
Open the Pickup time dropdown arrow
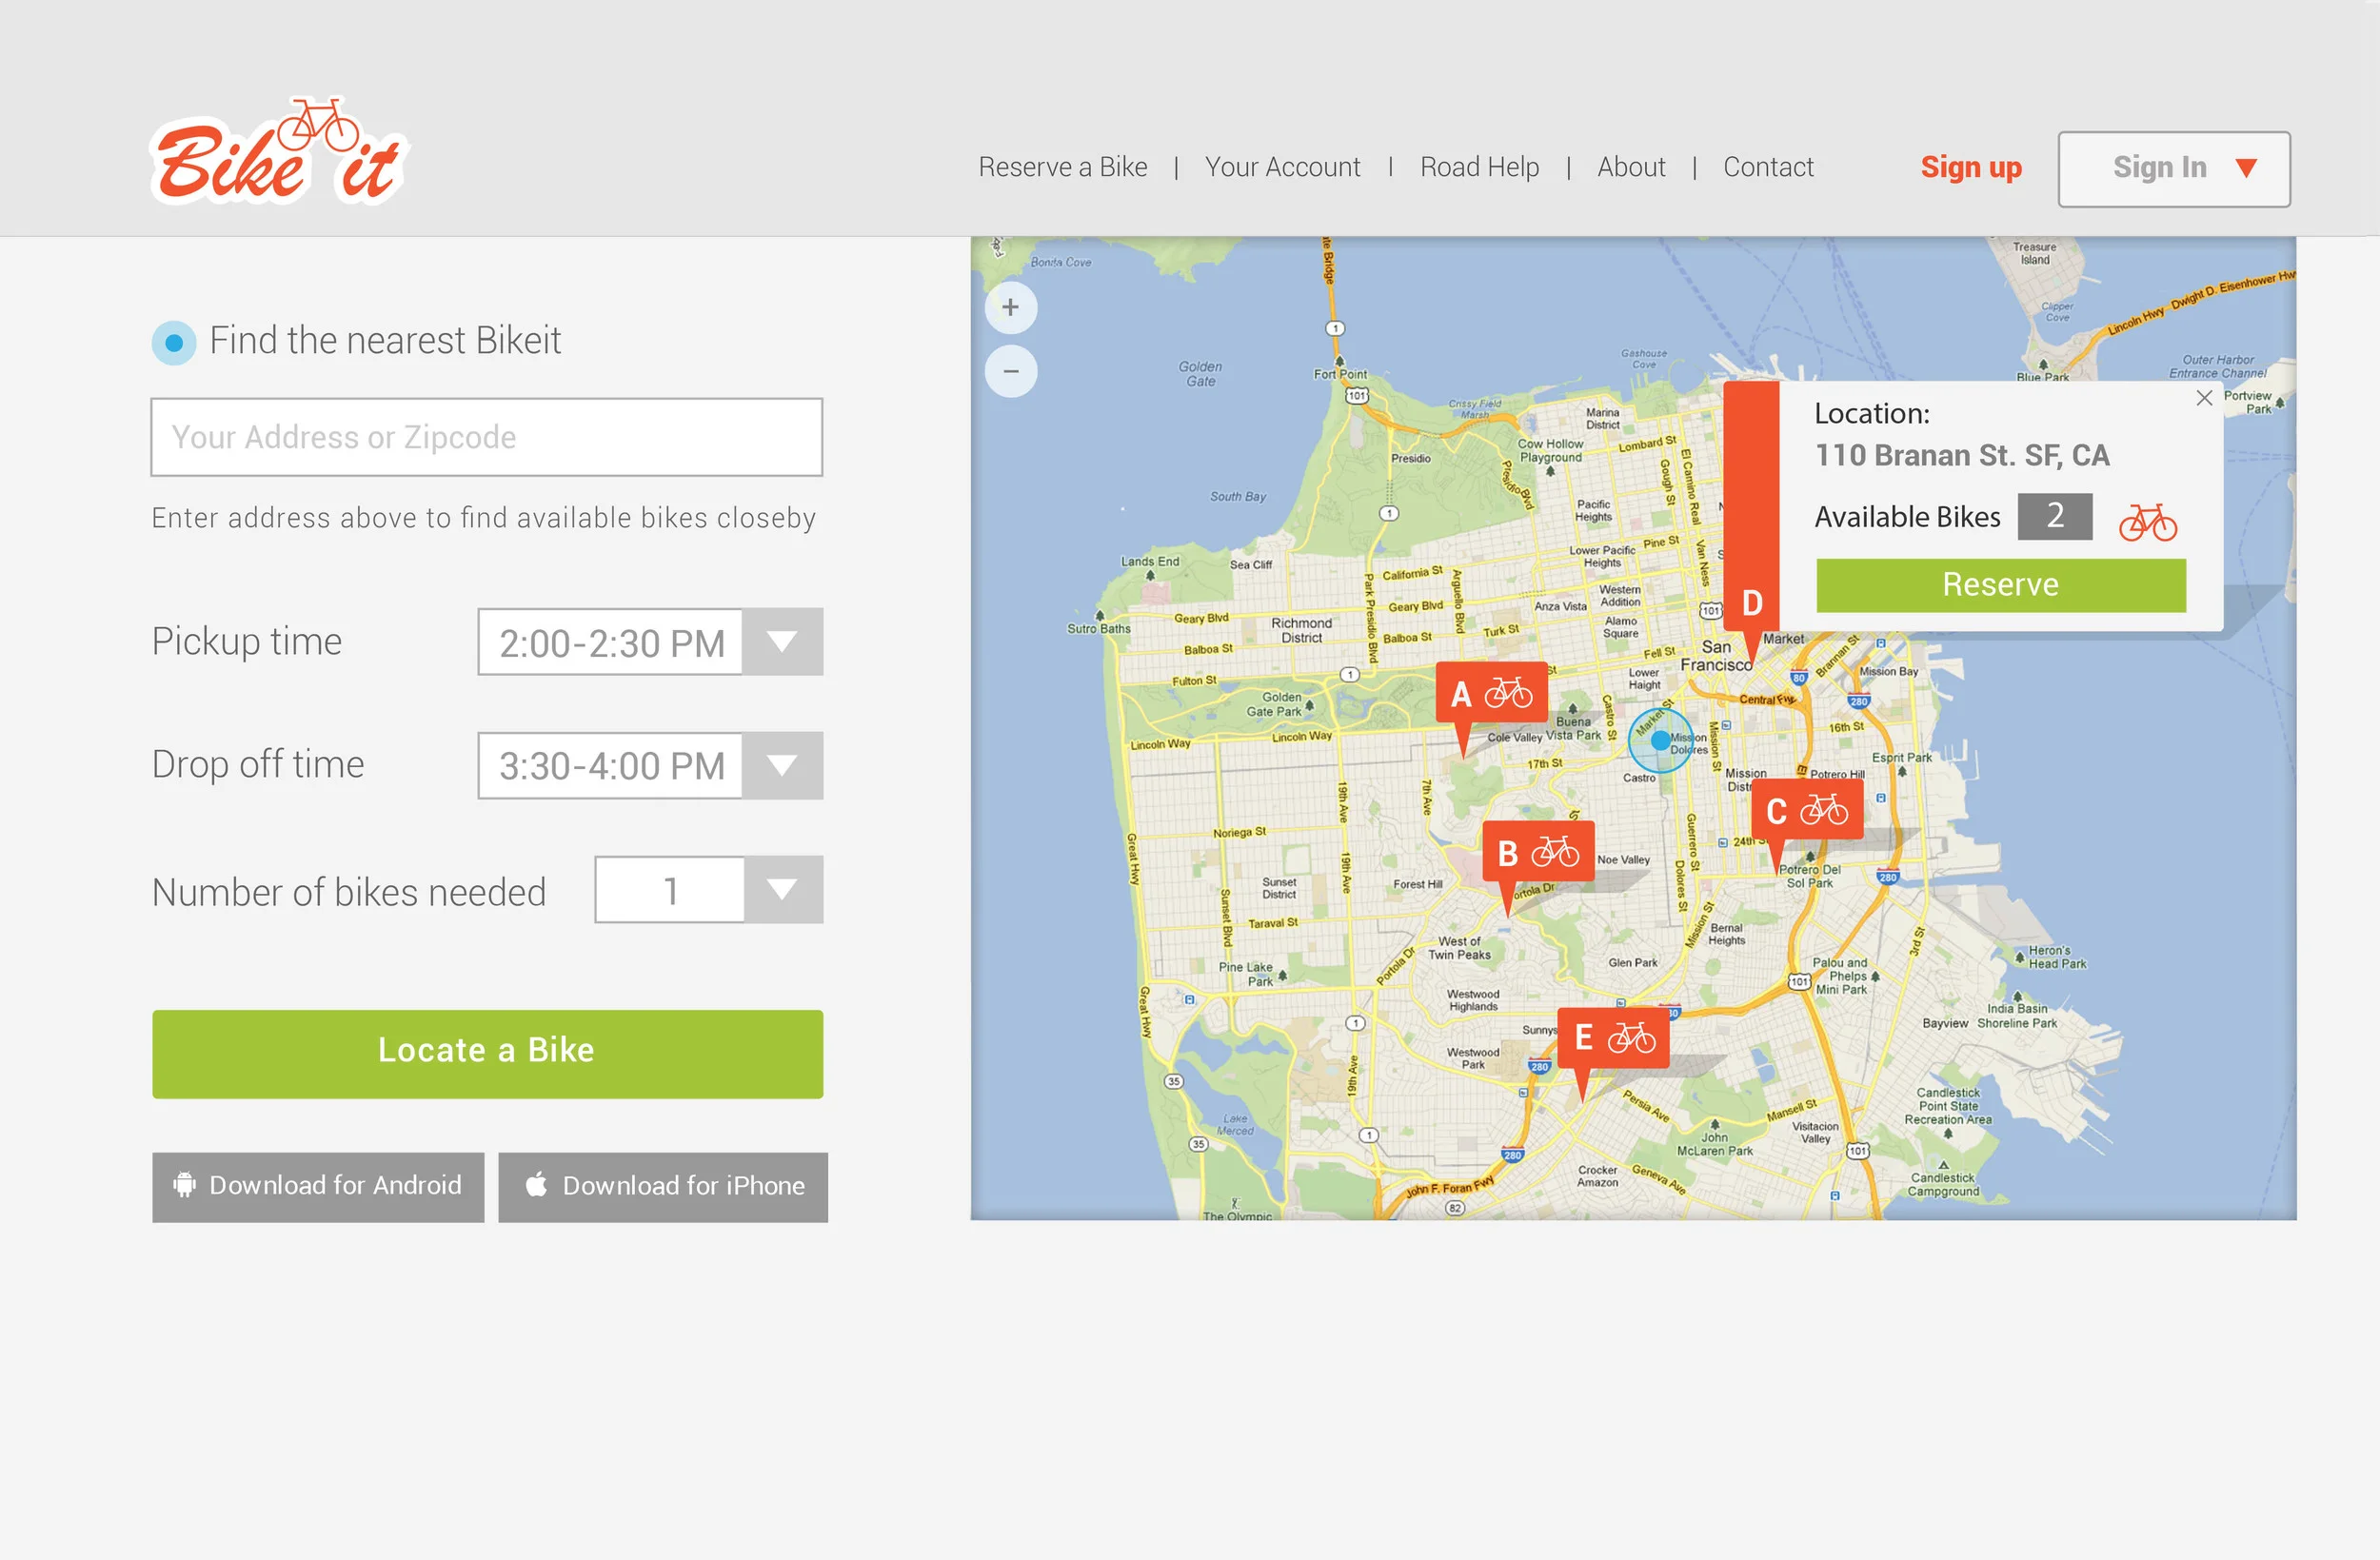click(x=782, y=642)
